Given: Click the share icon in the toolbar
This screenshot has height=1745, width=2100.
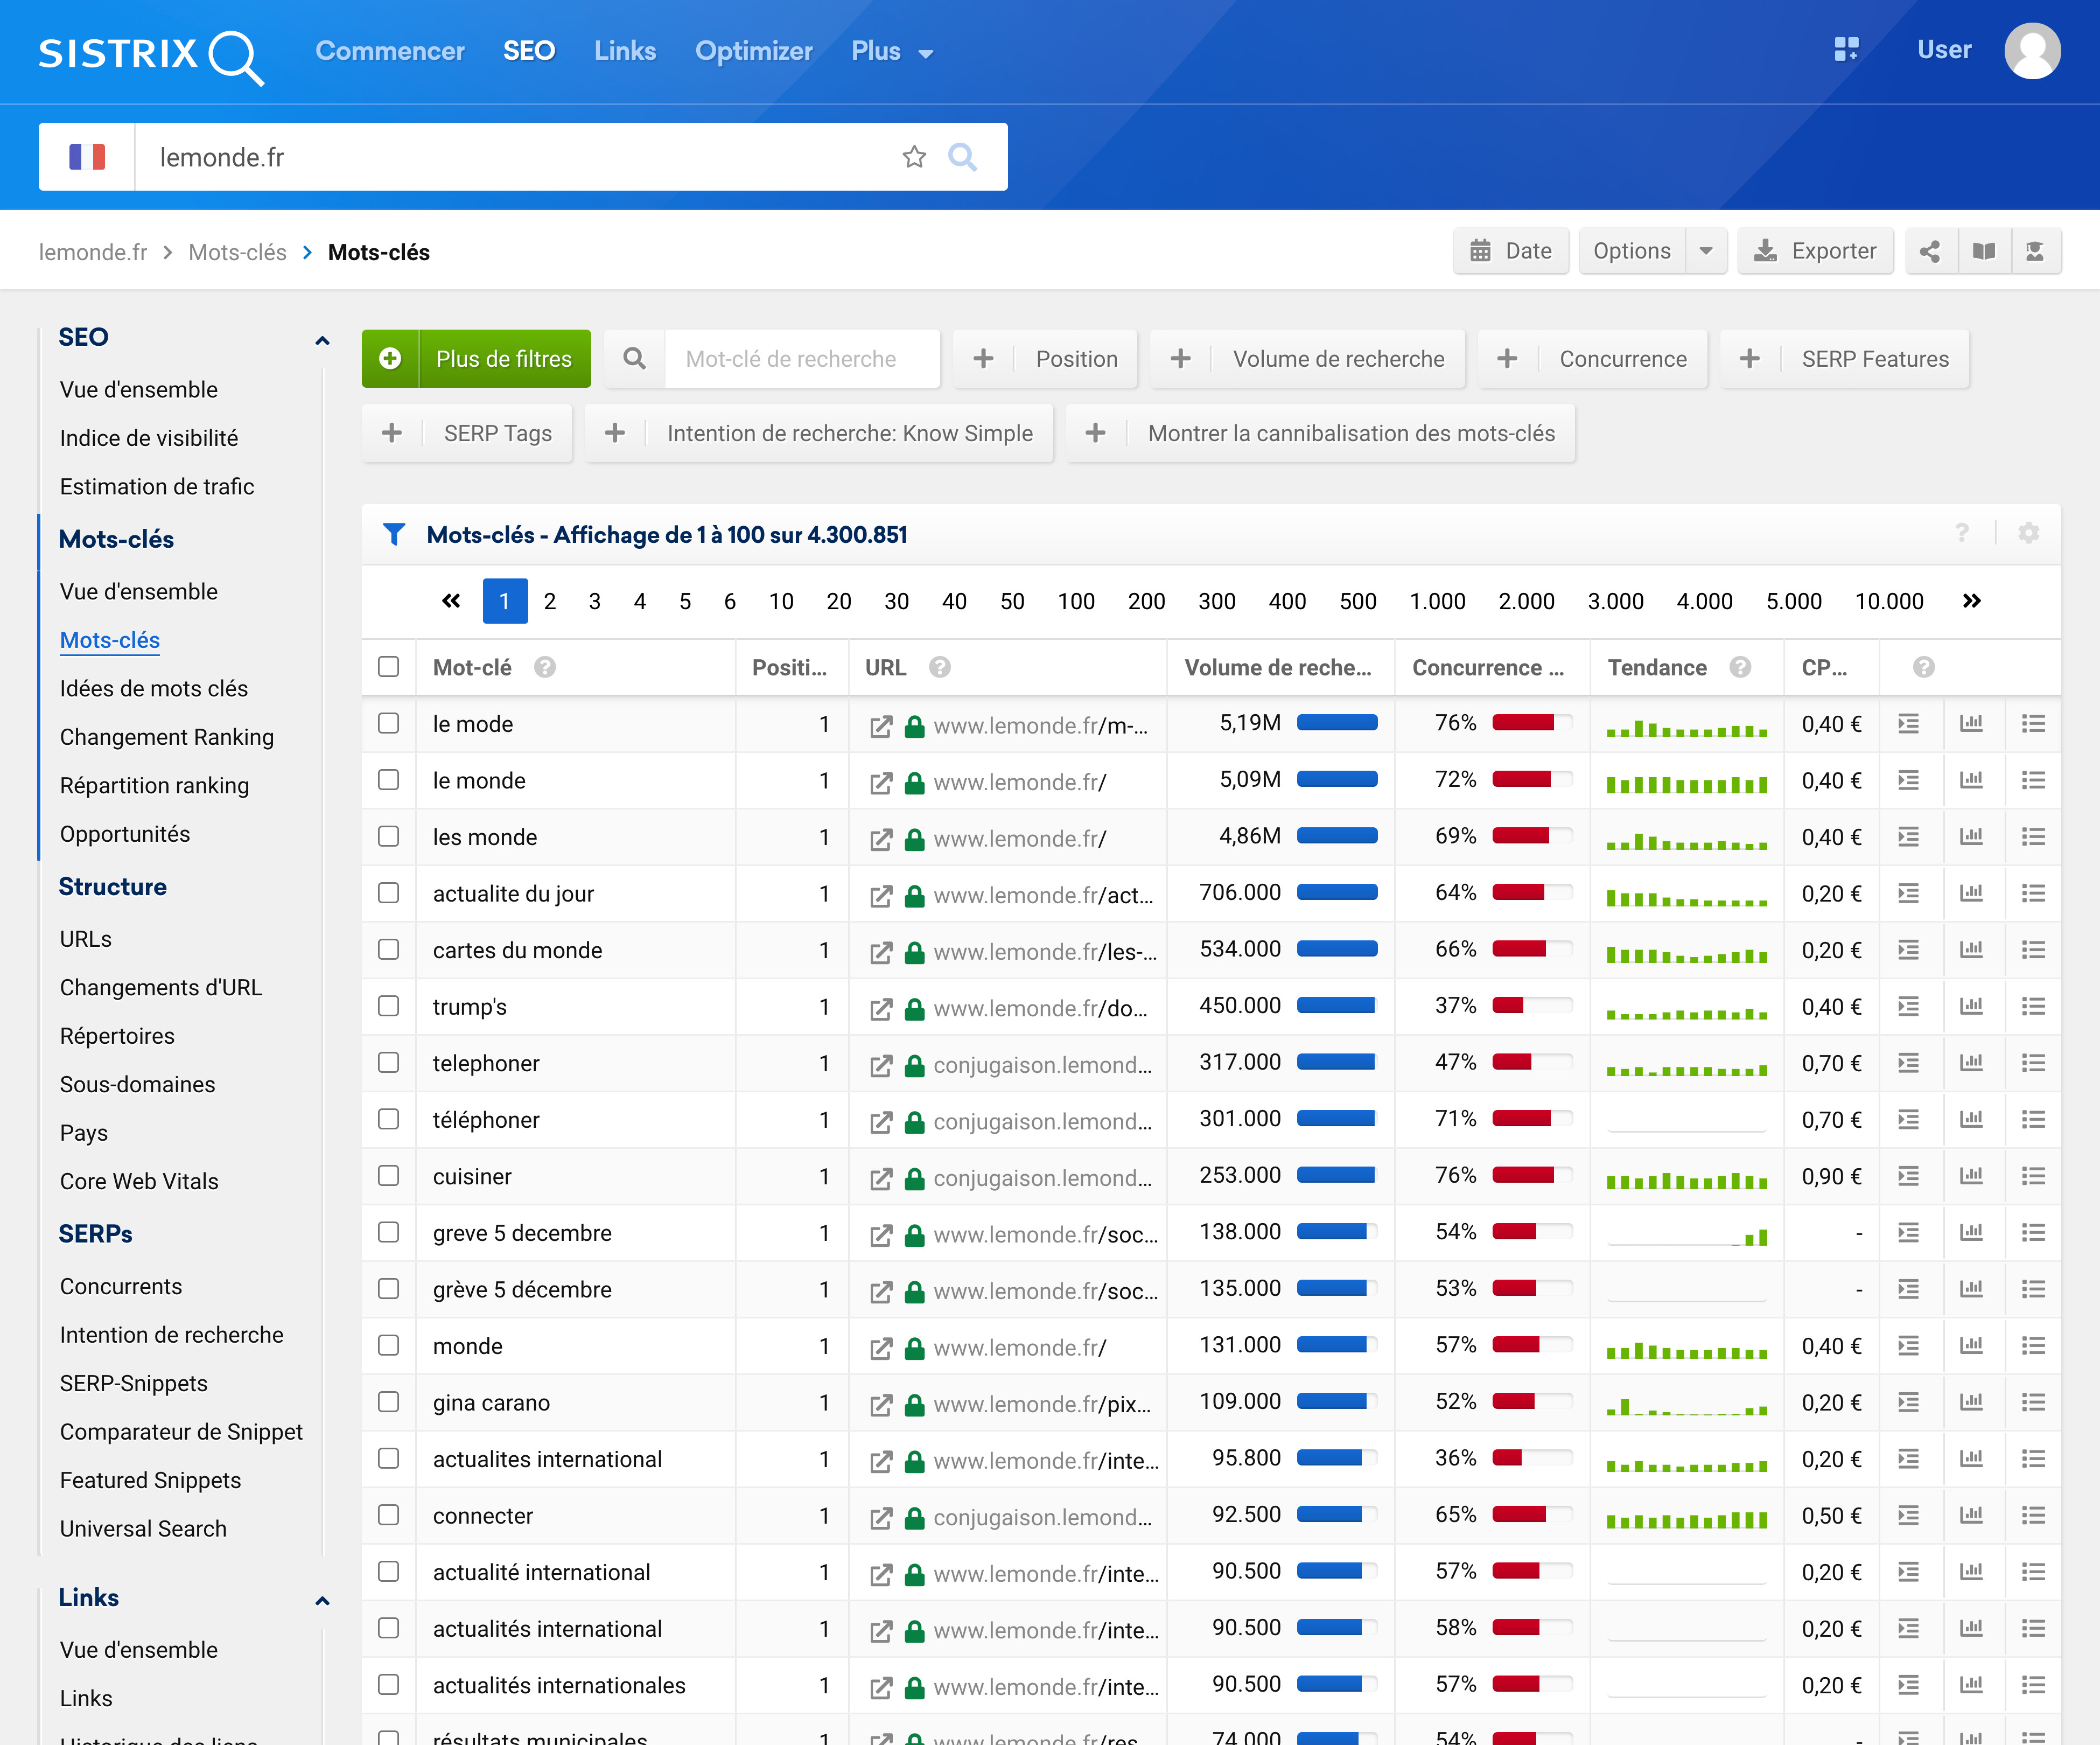Looking at the screenshot, I should pyautogui.click(x=1930, y=251).
